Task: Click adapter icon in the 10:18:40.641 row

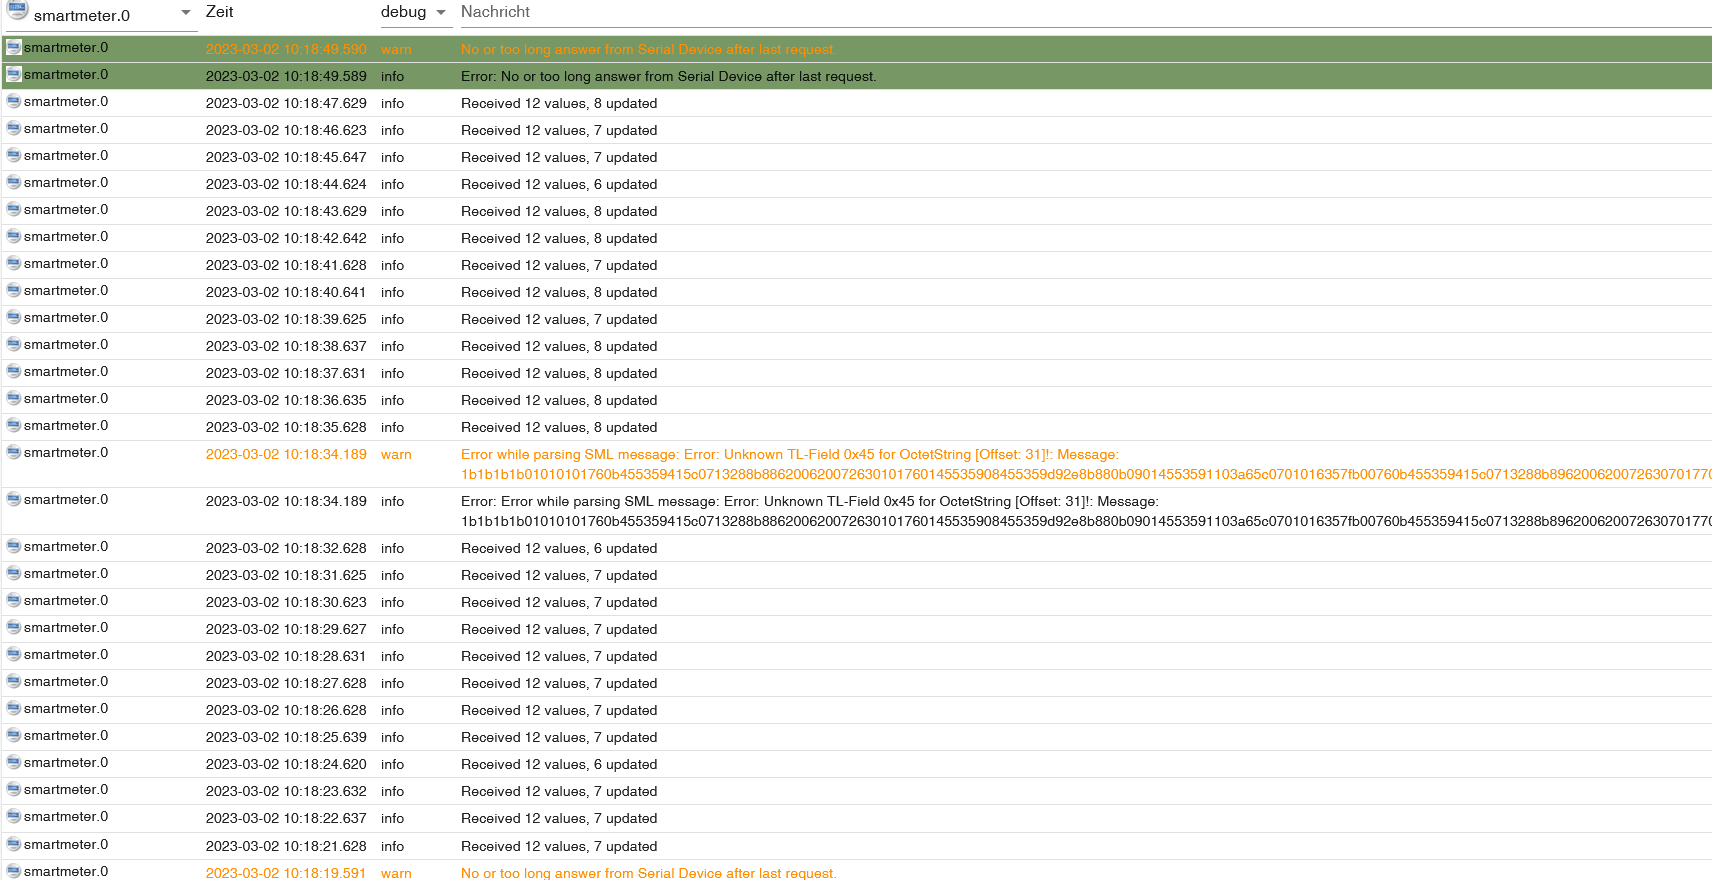Action: pyautogui.click(x=14, y=290)
